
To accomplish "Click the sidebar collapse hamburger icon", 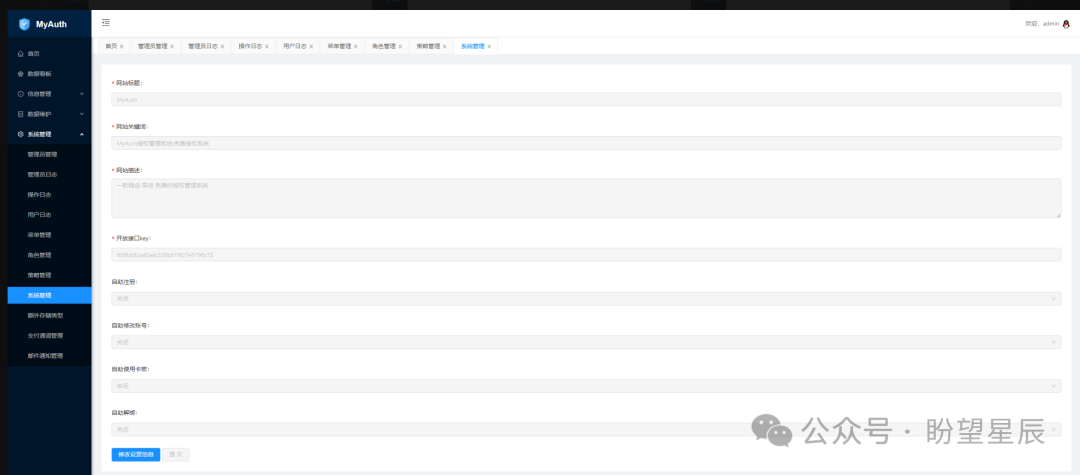I will tap(106, 23).
